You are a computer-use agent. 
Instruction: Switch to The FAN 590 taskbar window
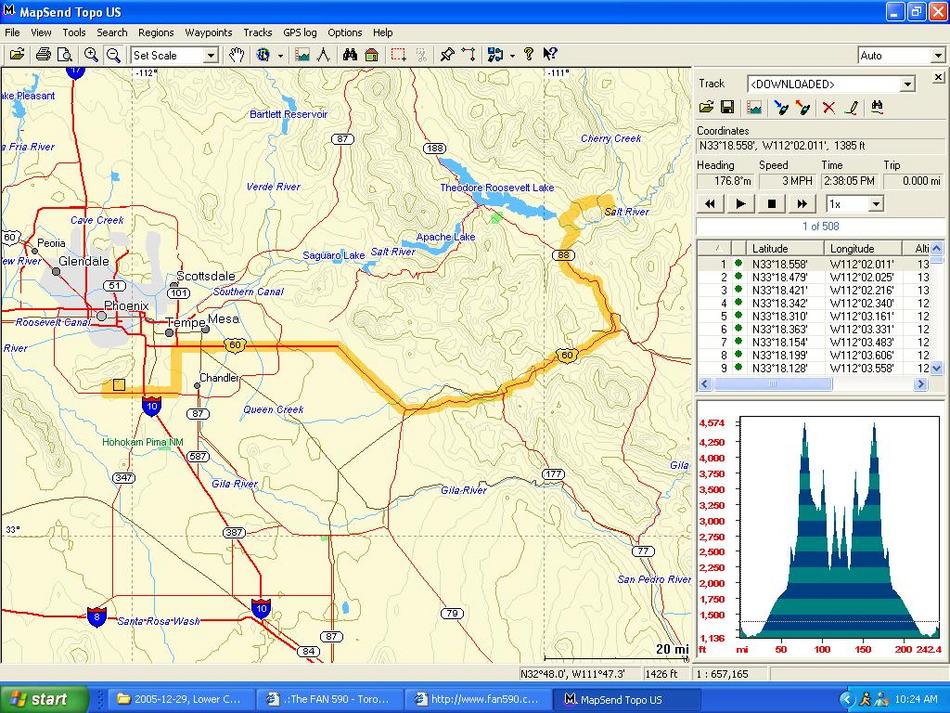pyautogui.click(x=328, y=700)
